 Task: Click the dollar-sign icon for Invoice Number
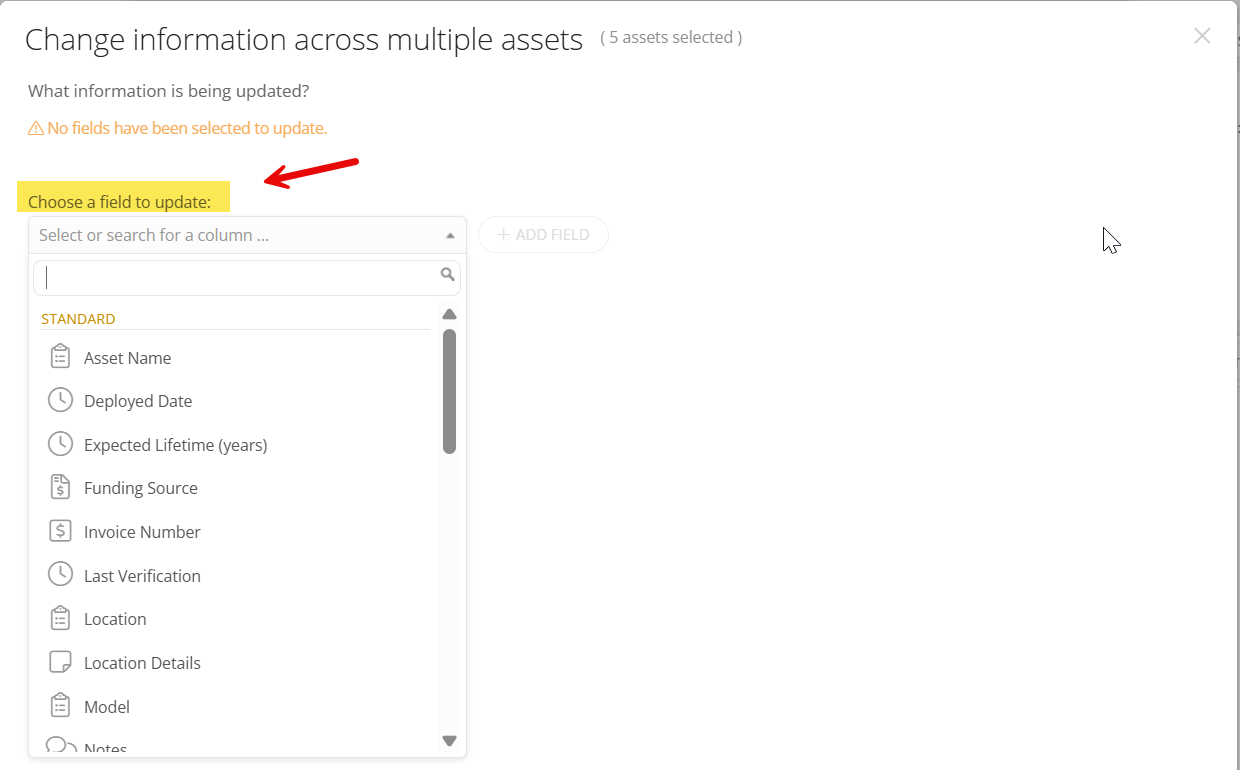pos(60,531)
